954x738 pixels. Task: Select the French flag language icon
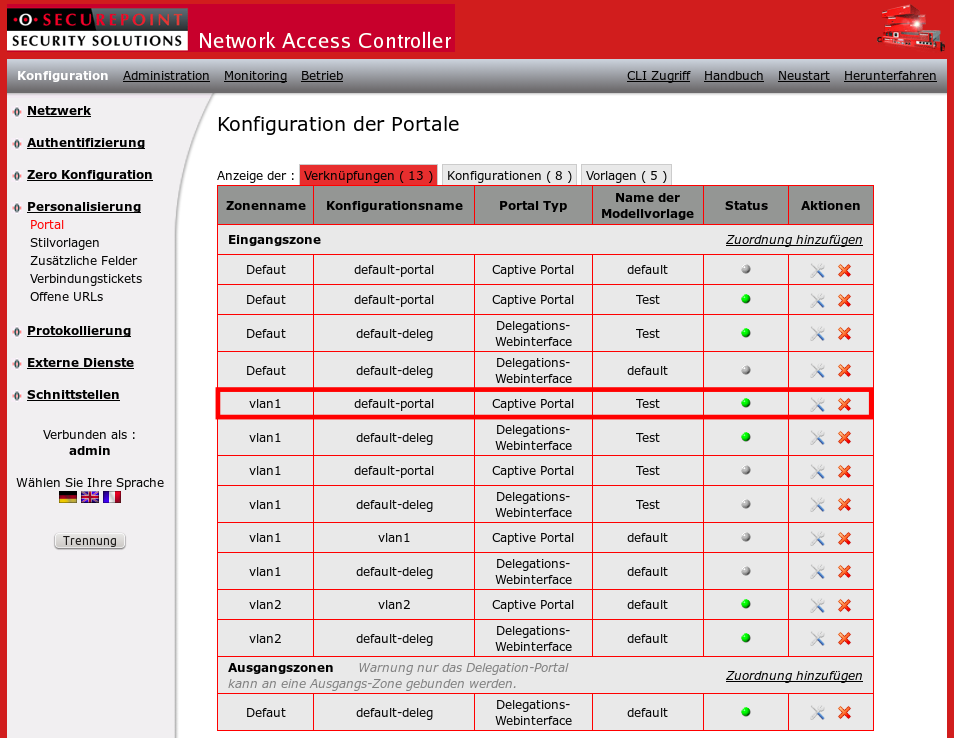[111, 496]
